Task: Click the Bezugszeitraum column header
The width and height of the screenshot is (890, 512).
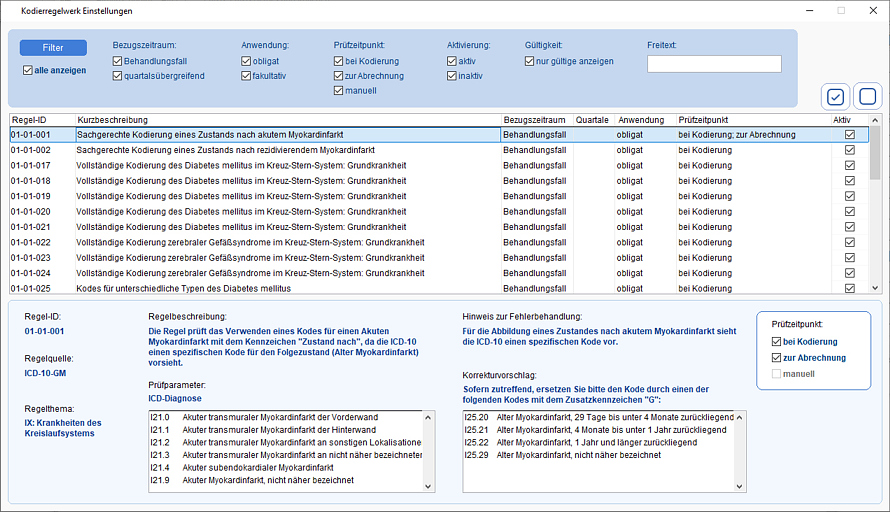Action: 537,120
